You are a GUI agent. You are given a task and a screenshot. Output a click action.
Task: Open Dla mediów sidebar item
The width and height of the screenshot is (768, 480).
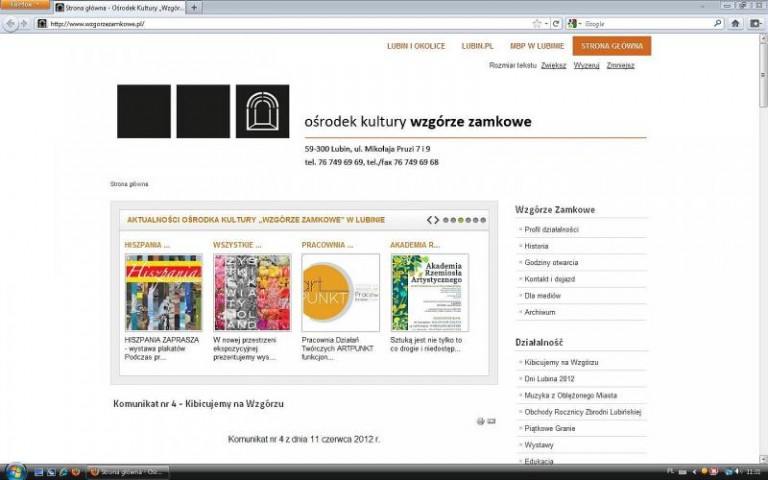[542, 296]
